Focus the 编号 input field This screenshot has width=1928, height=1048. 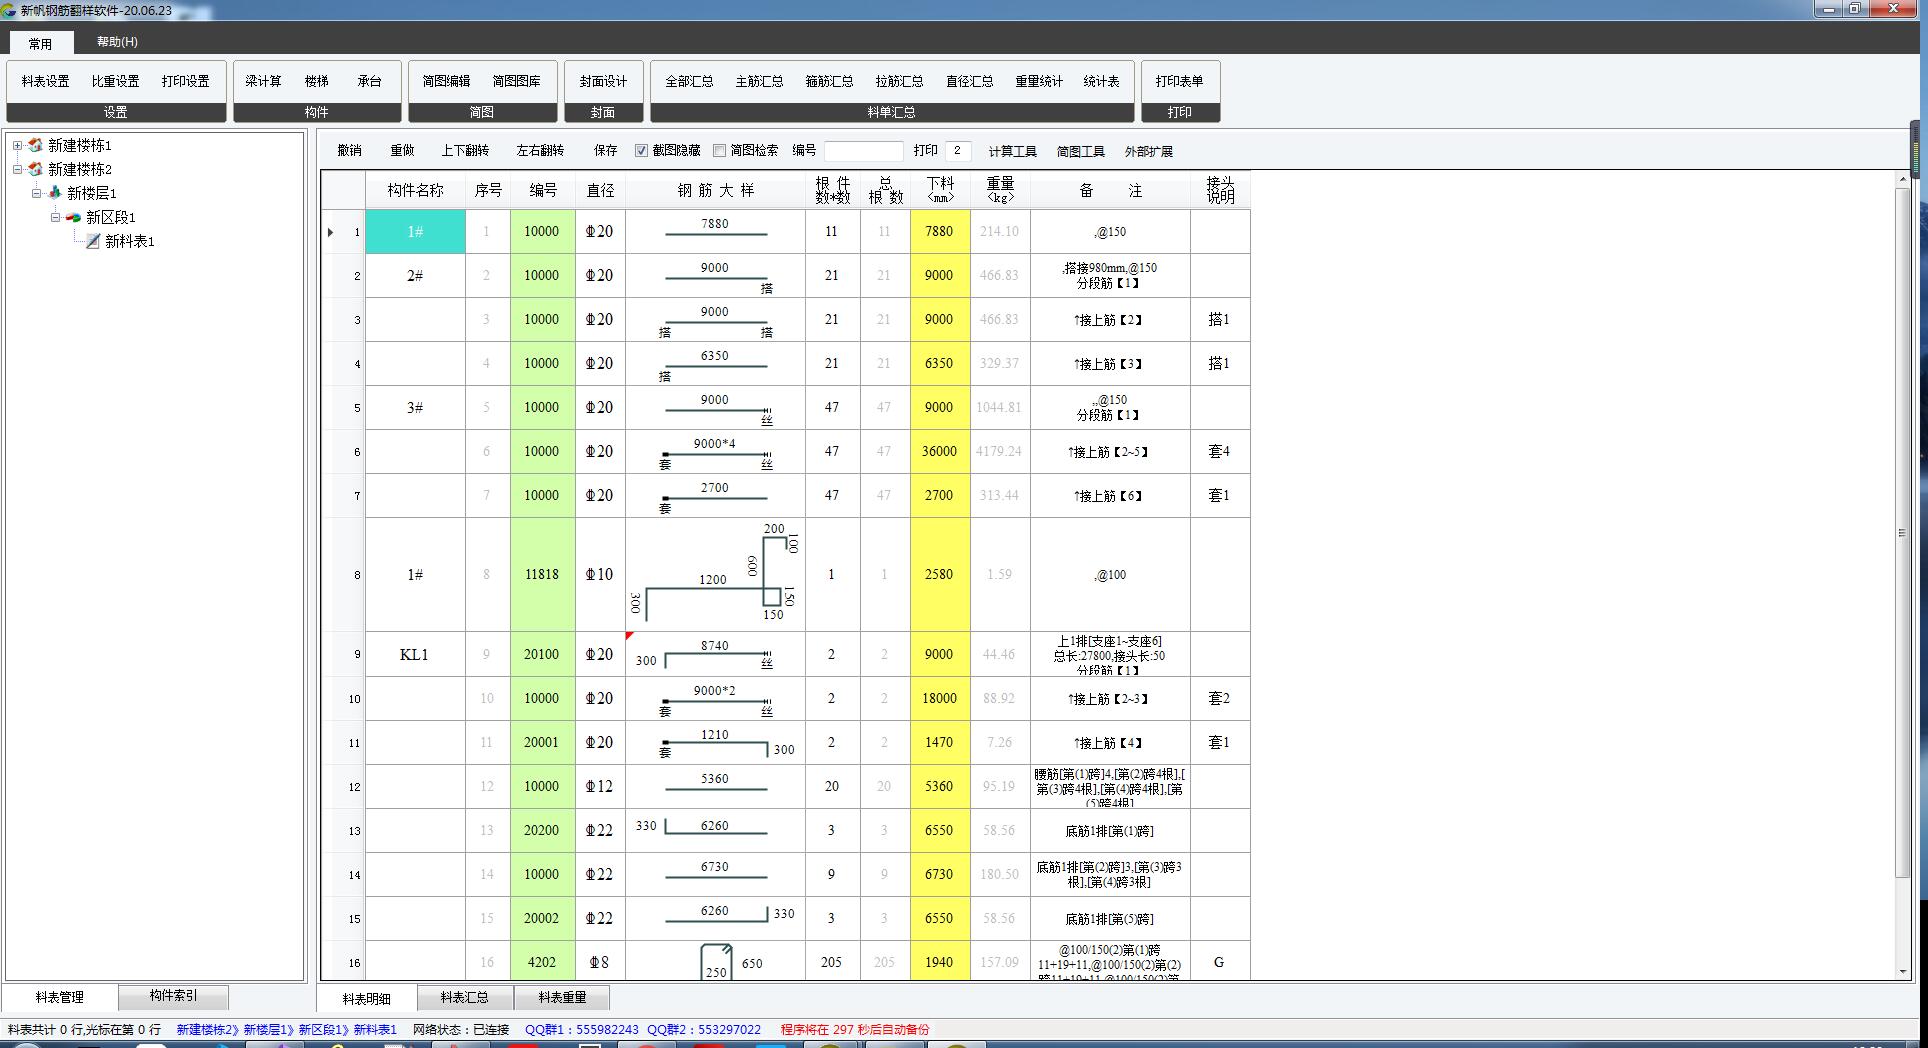tap(863, 151)
